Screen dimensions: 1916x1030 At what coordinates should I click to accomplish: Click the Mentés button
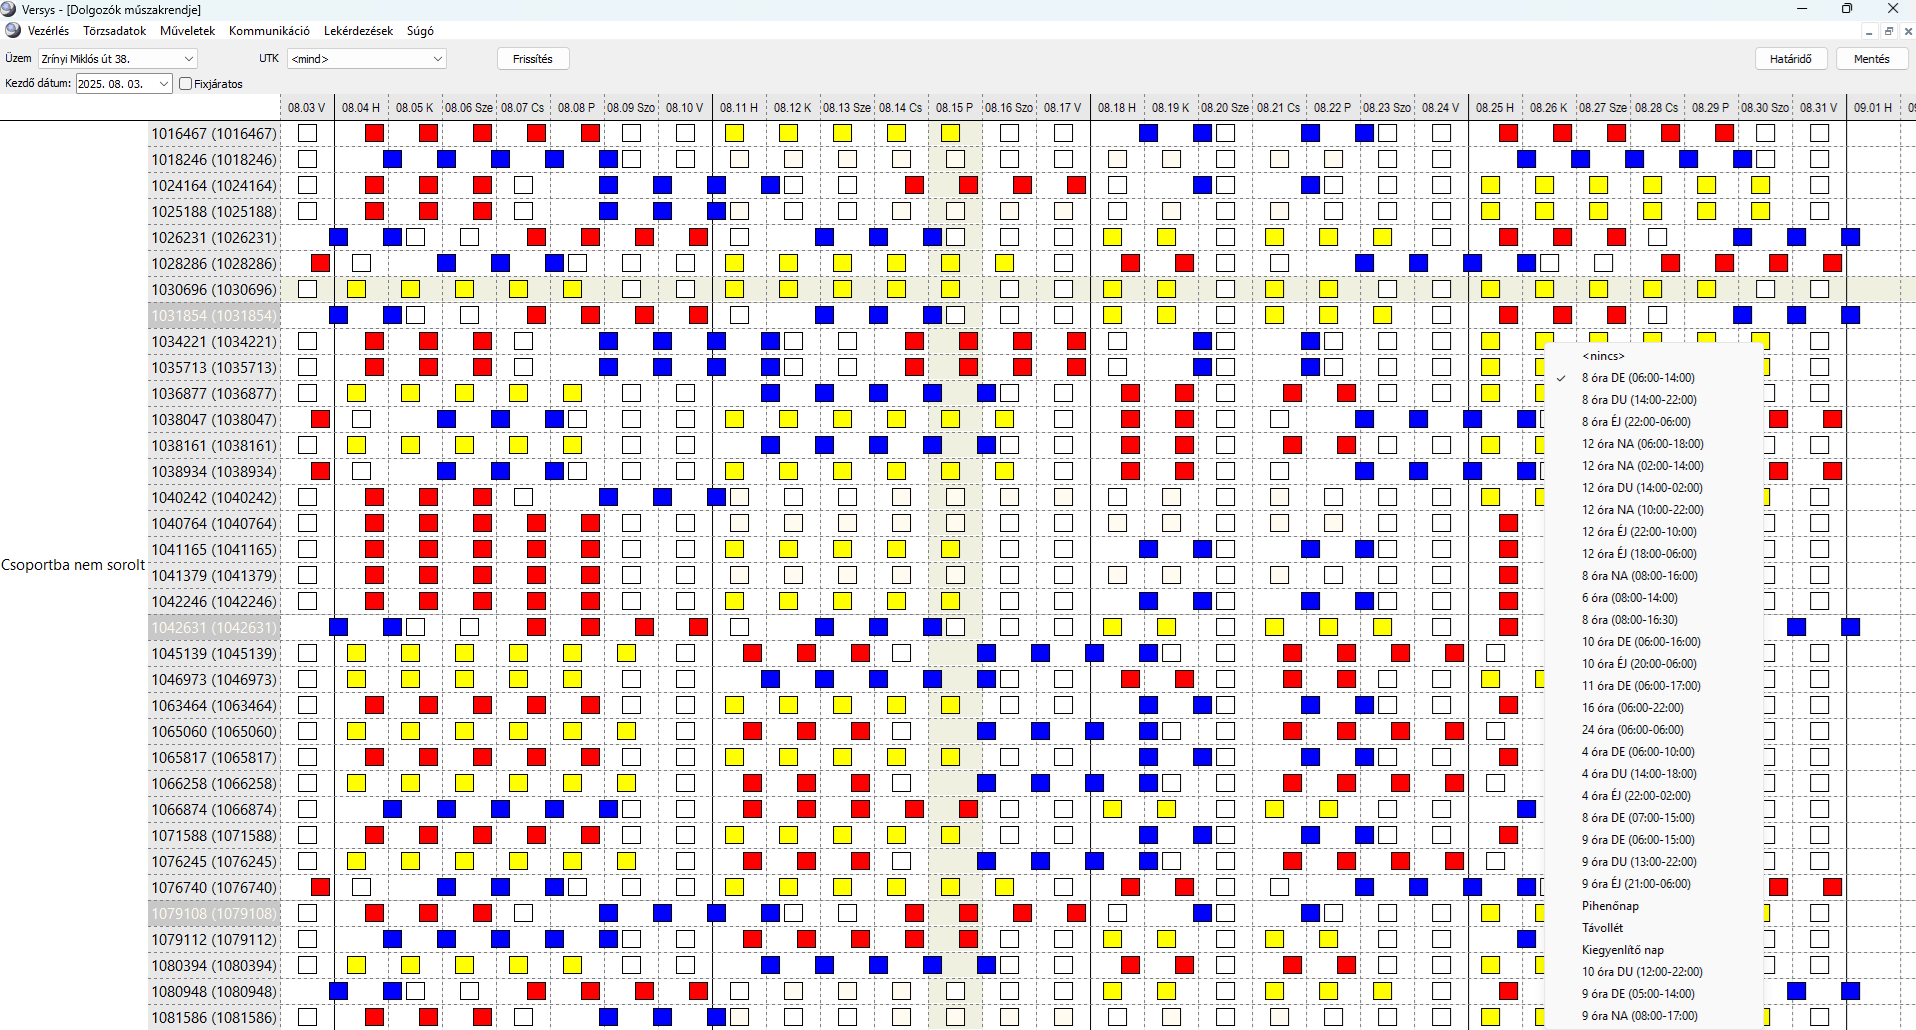click(x=1871, y=59)
